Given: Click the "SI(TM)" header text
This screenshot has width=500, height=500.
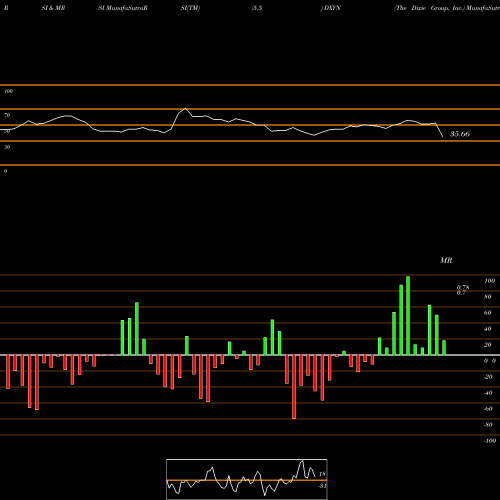Looking at the screenshot, I should click(x=190, y=8).
